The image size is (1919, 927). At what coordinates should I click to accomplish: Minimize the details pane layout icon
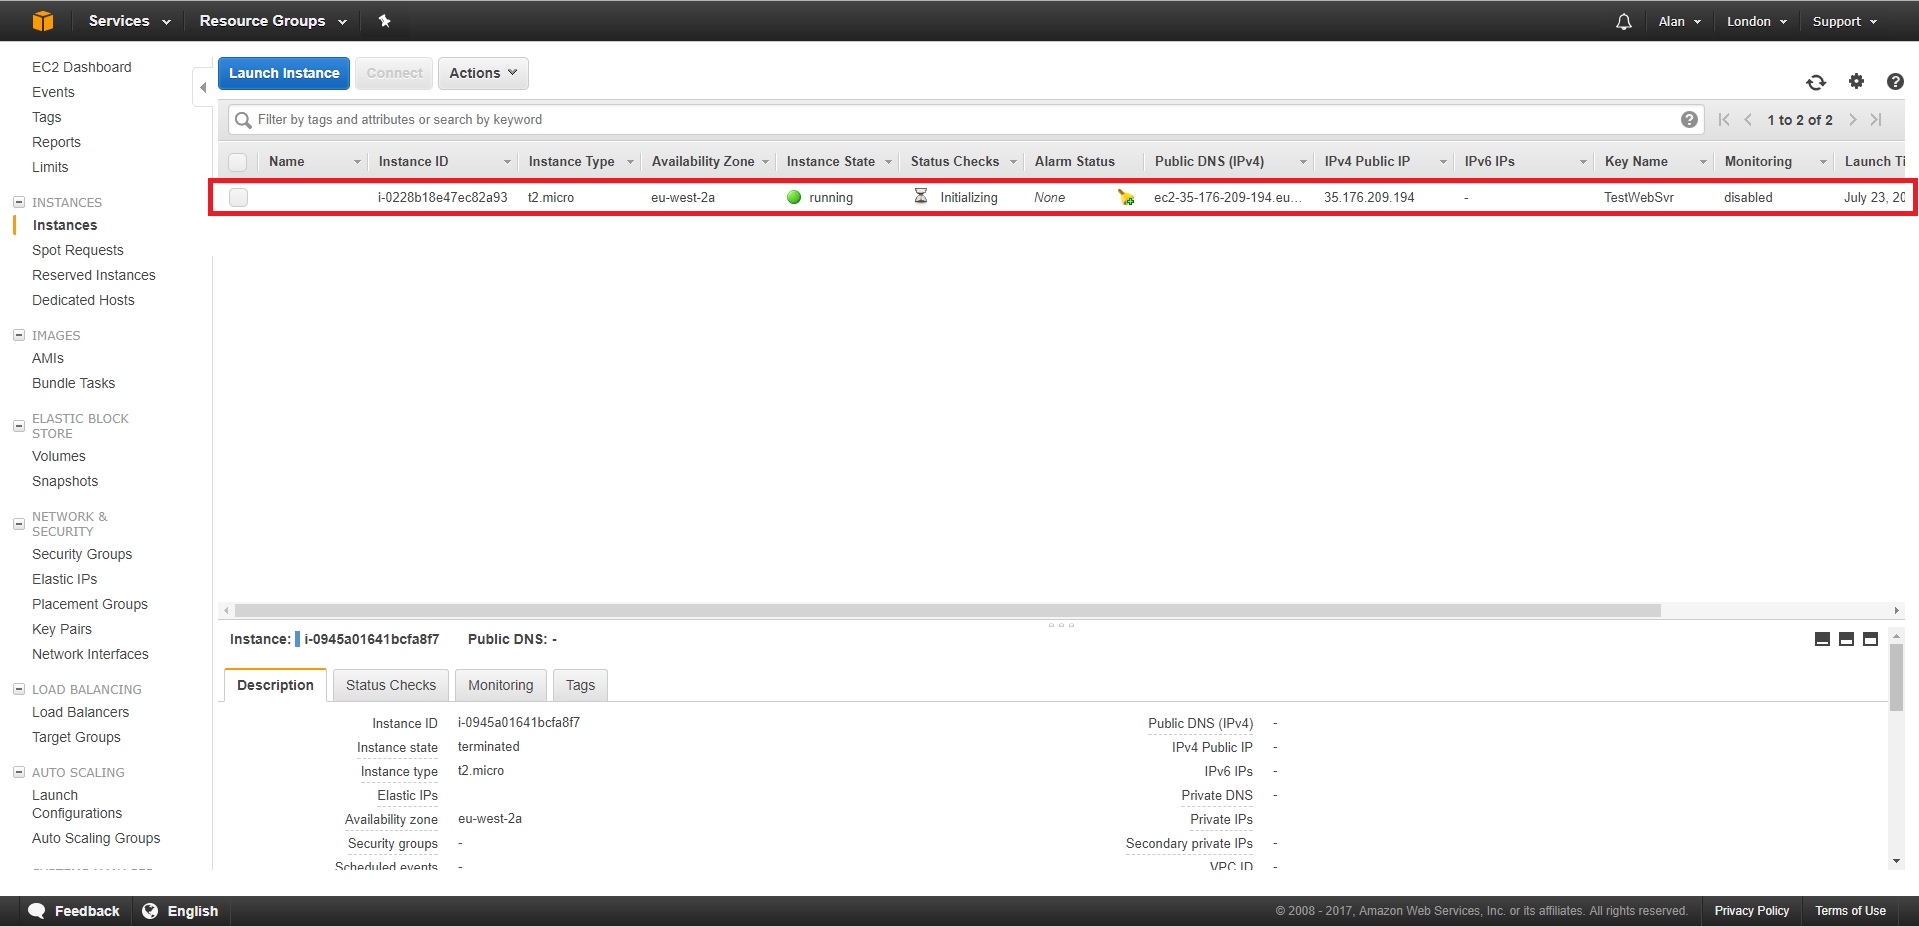1822,639
